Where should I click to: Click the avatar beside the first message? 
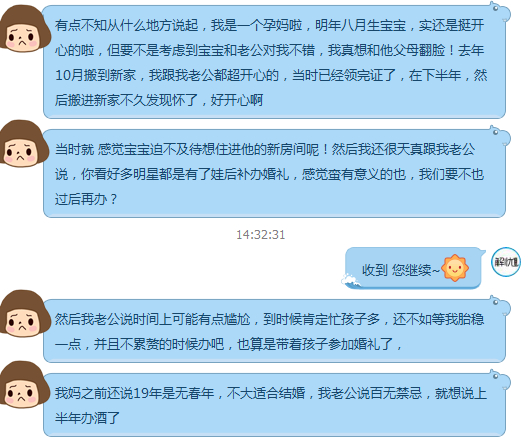tap(24, 29)
